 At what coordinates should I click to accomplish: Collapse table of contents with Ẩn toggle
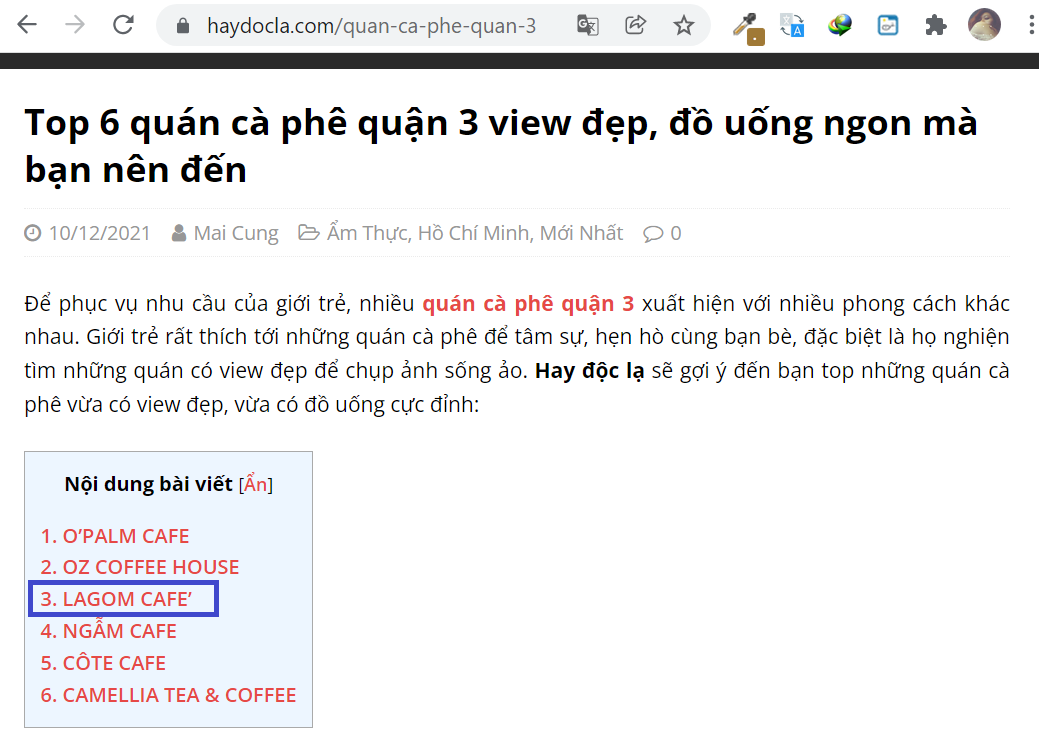click(x=256, y=485)
